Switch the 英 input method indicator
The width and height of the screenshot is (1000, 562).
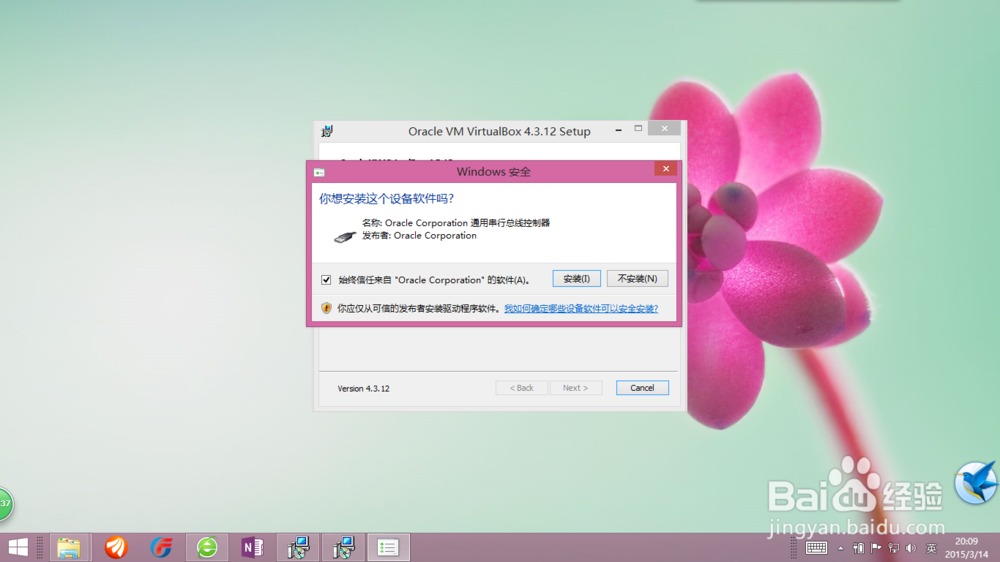(x=931, y=548)
